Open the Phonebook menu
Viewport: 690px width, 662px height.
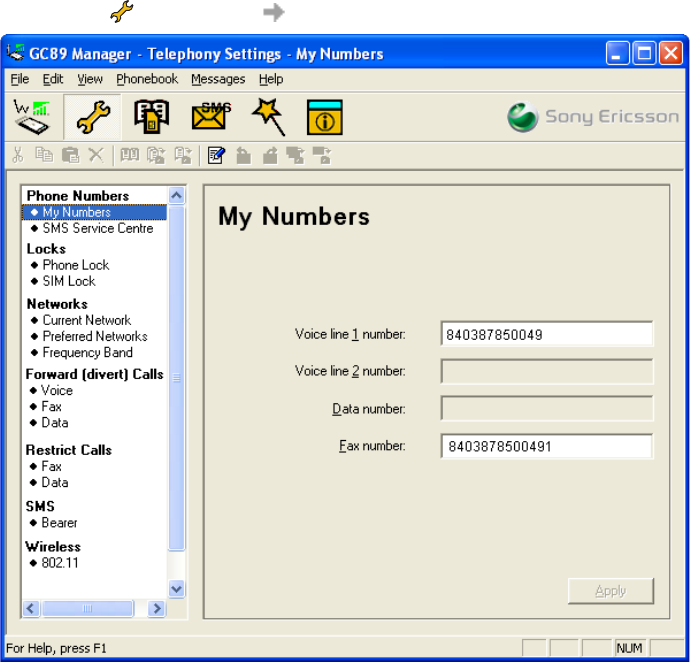tap(147, 79)
